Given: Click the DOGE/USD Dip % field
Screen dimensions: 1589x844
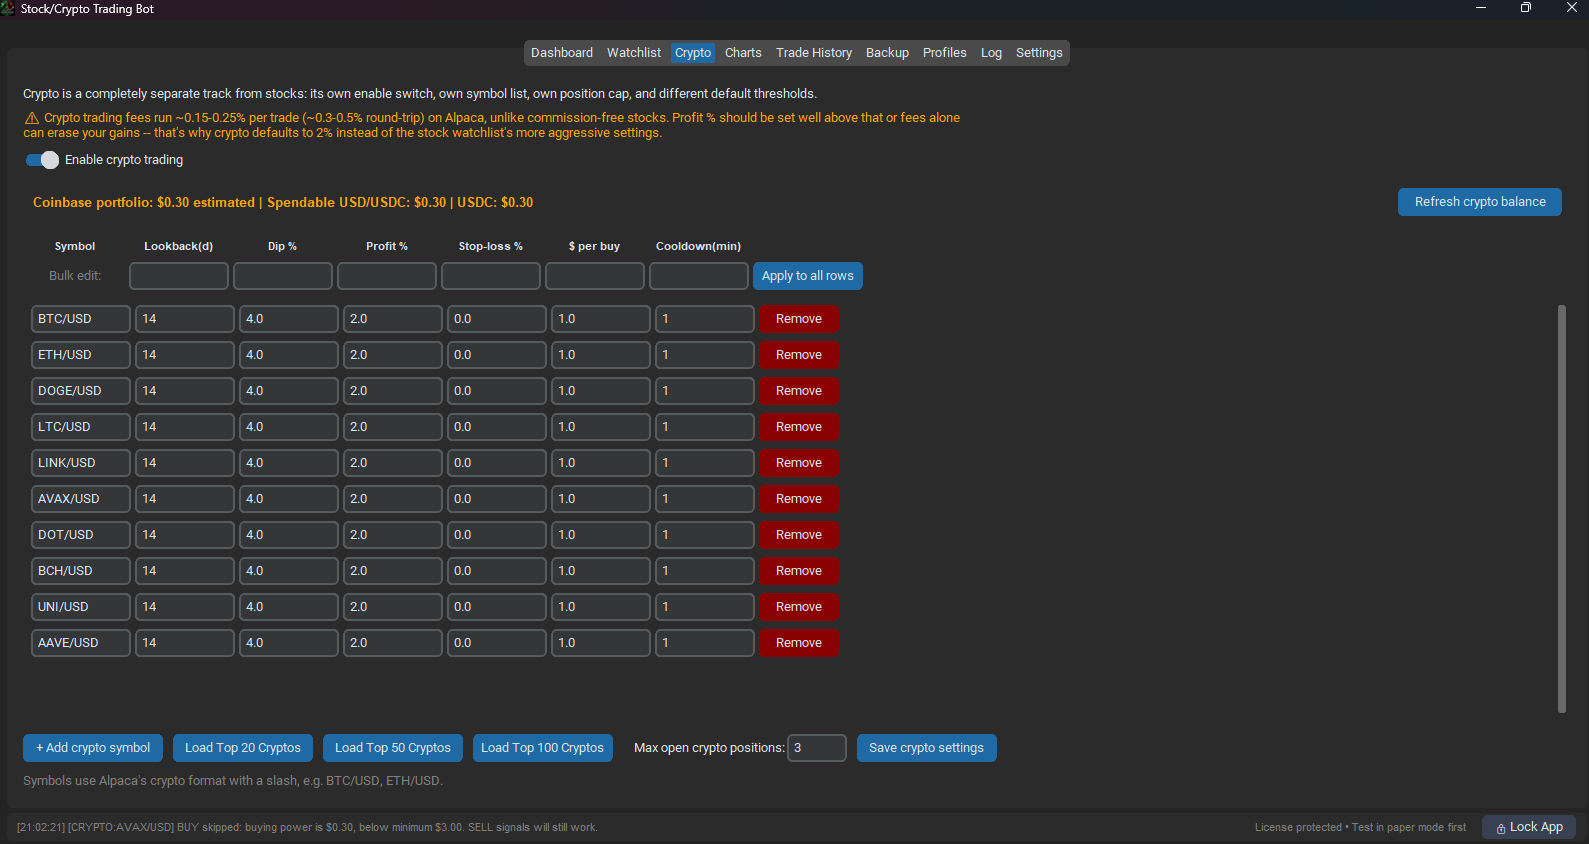Looking at the screenshot, I should click(289, 391).
